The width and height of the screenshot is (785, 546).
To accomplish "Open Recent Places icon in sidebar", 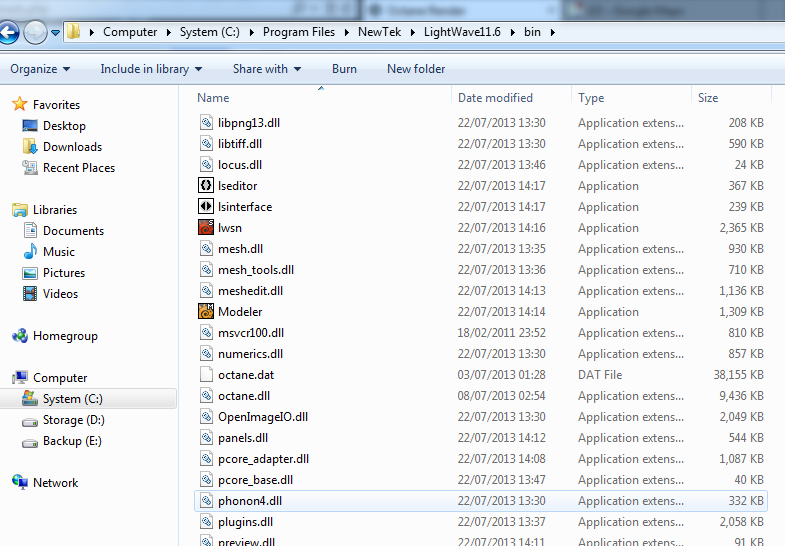I will coord(30,168).
